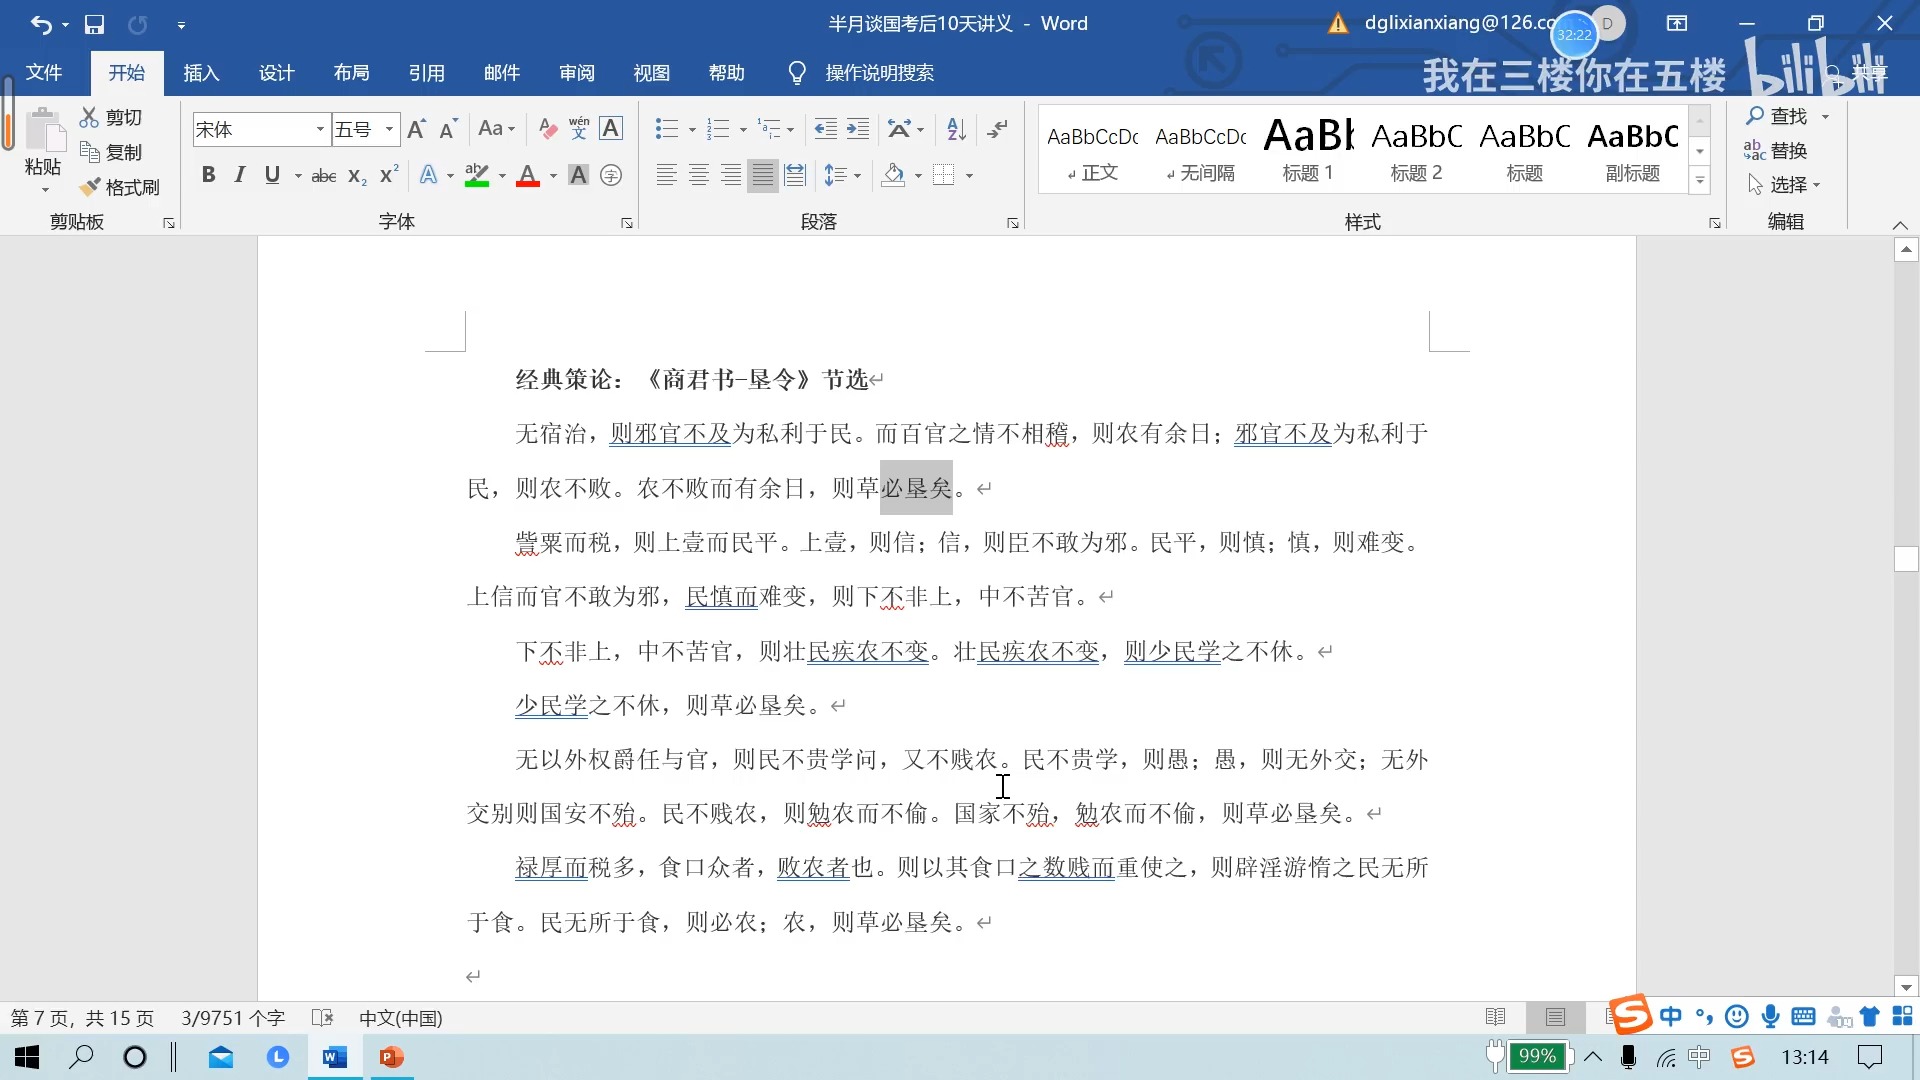Switch to 审阅 Review tab
This screenshot has height=1080, width=1920.
tap(576, 73)
